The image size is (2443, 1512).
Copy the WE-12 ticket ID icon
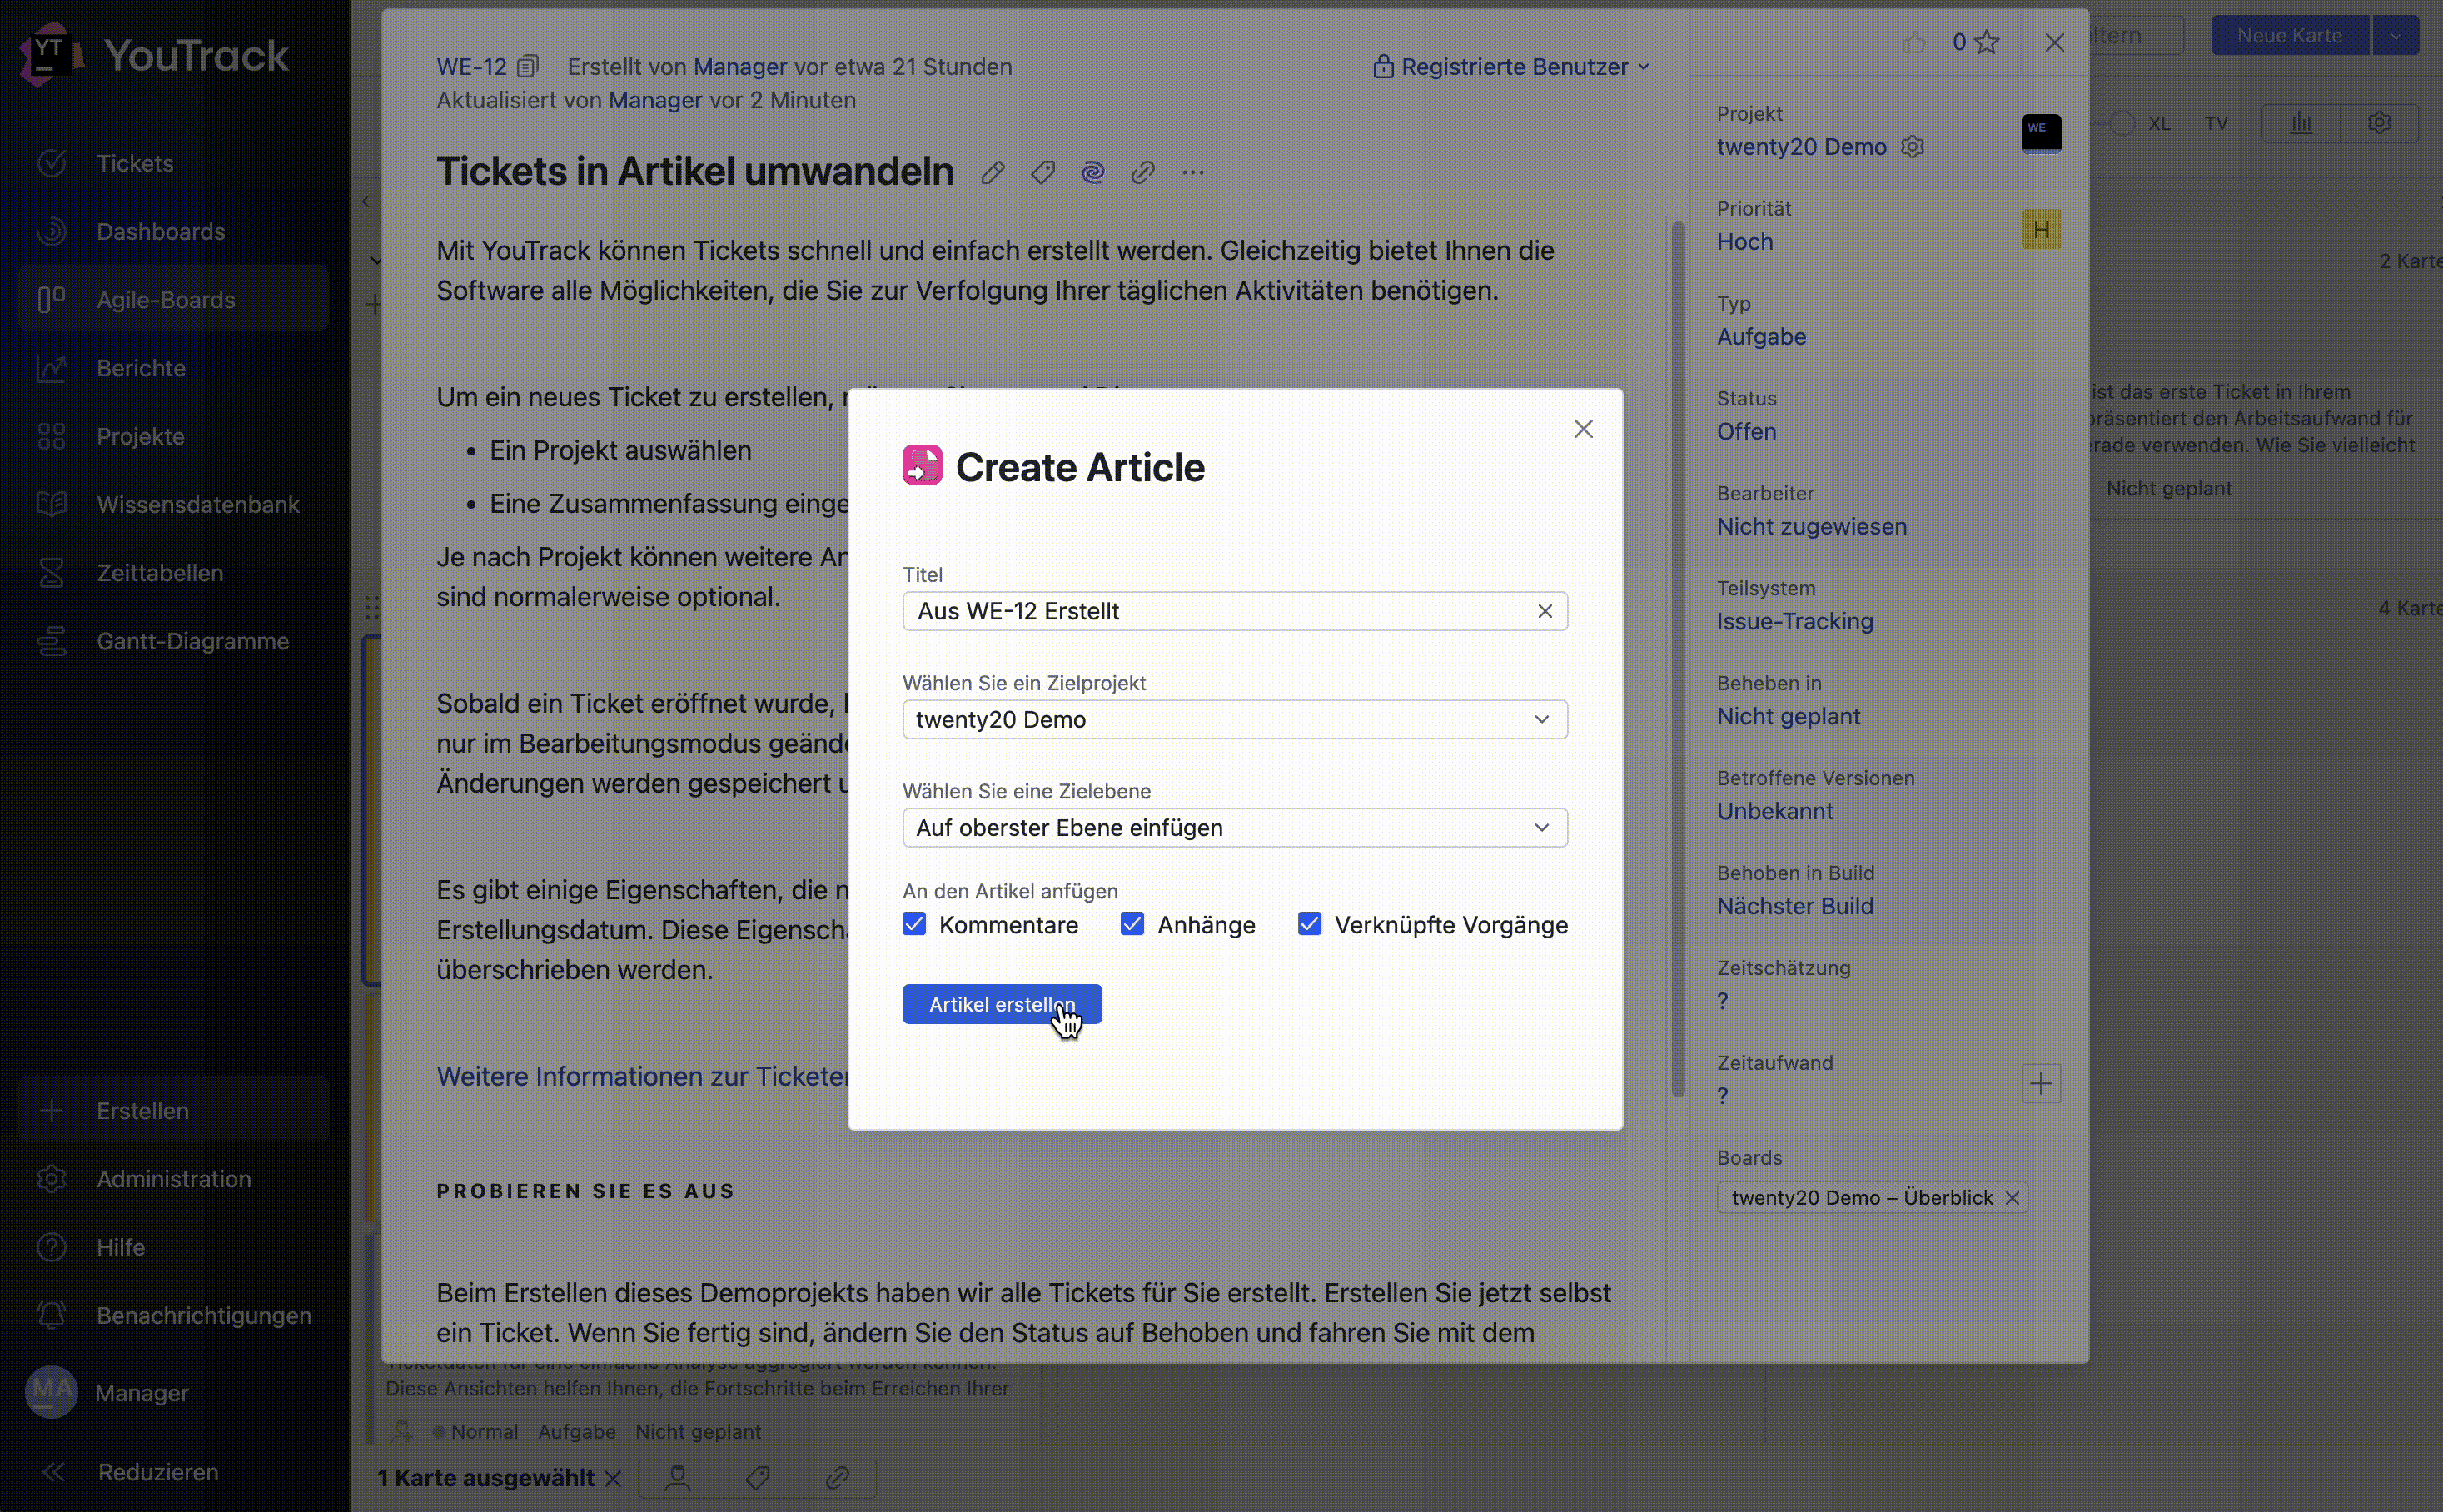tap(528, 67)
